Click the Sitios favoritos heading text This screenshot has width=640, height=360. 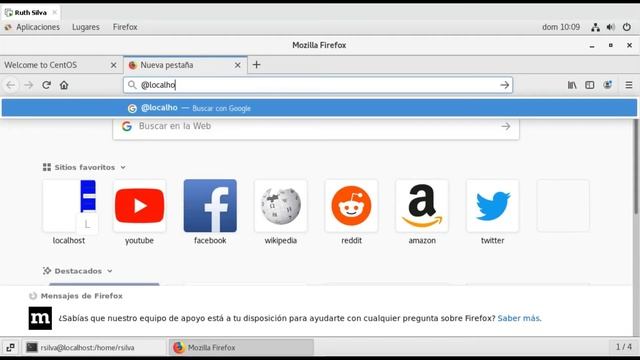[x=84, y=167]
